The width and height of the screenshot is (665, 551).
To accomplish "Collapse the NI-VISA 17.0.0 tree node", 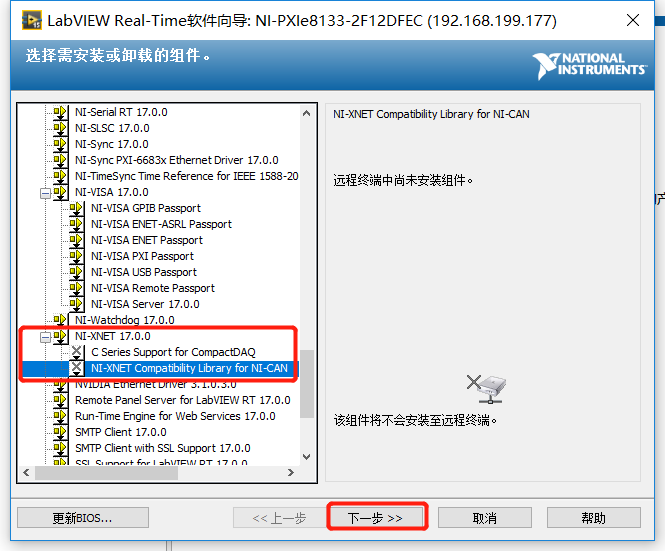I will (x=45, y=194).
